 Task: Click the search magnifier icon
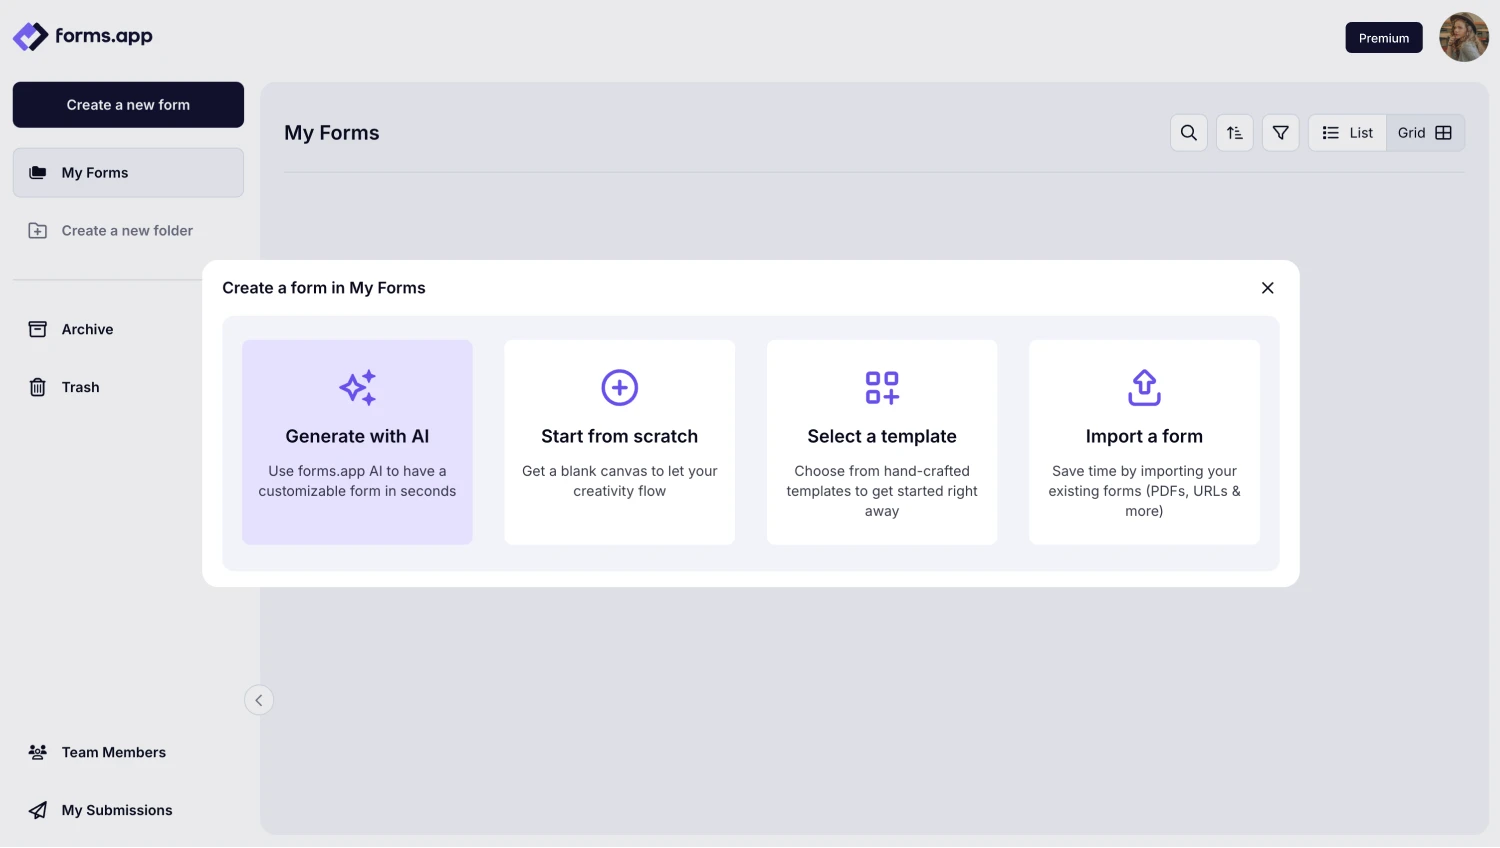1188,133
